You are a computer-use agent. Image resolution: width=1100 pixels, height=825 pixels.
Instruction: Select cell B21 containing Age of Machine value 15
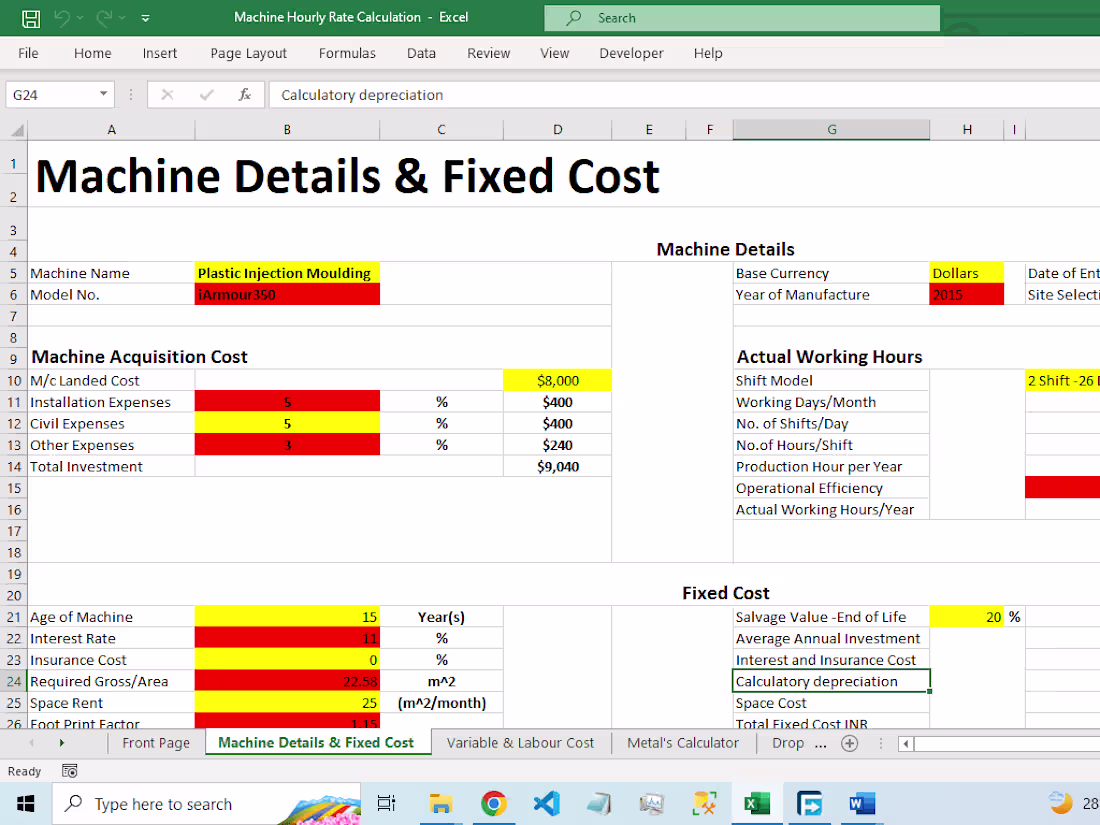287,617
